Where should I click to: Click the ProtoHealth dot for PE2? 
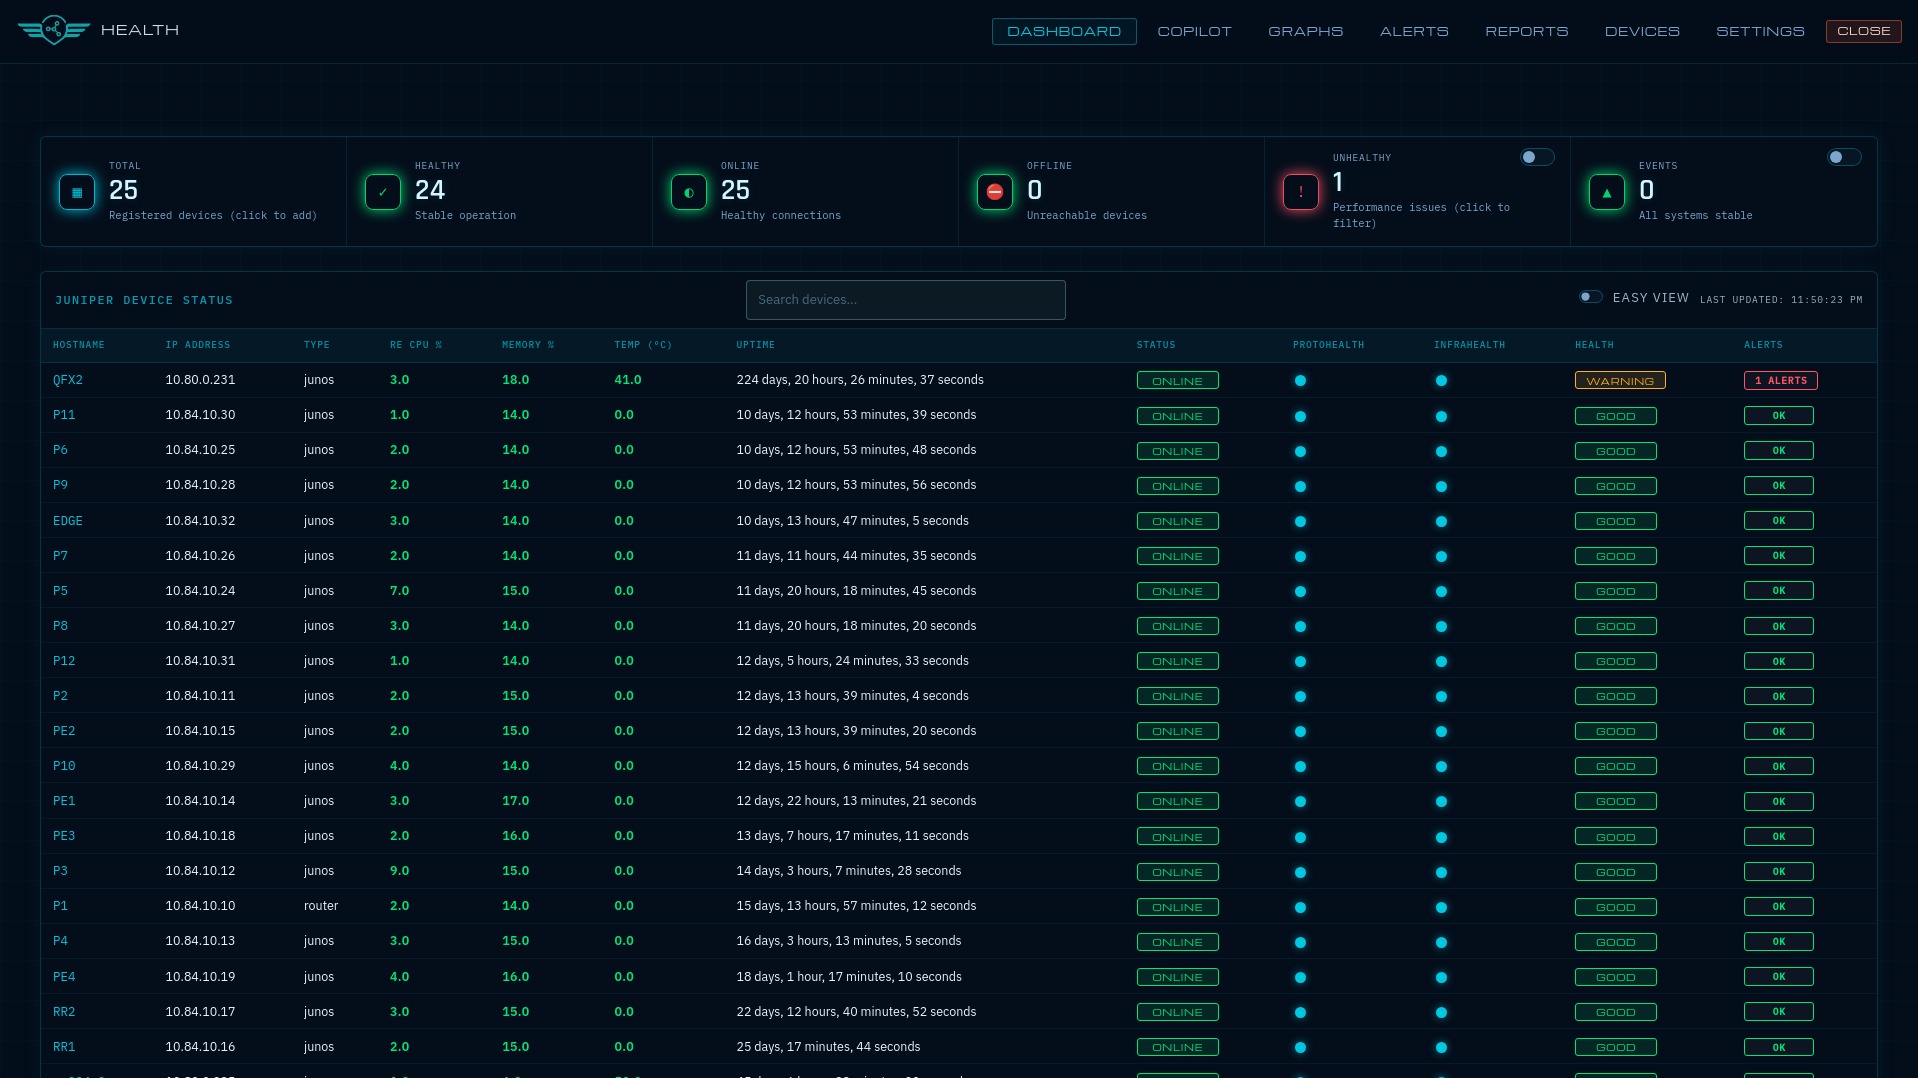click(1300, 731)
